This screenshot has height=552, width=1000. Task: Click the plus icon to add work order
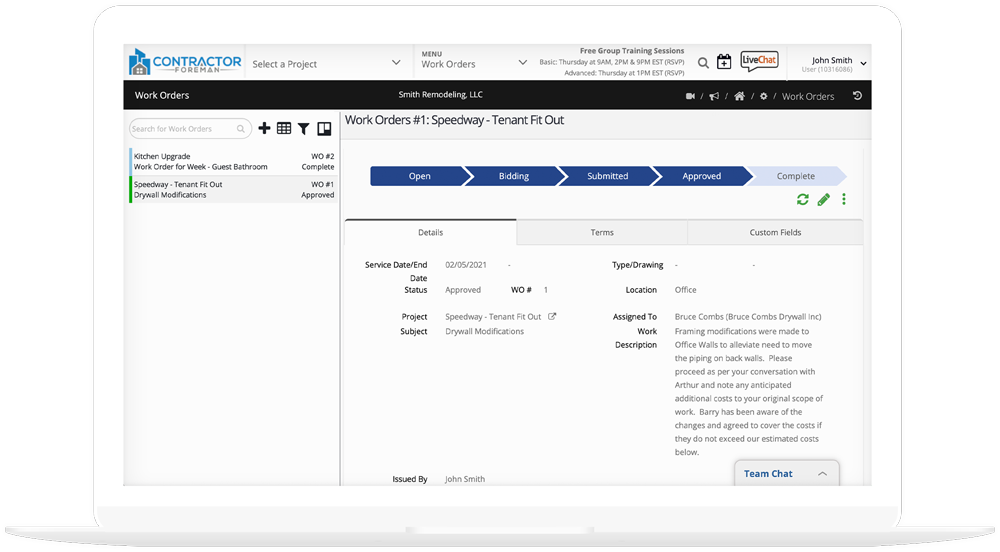tap(264, 129)
